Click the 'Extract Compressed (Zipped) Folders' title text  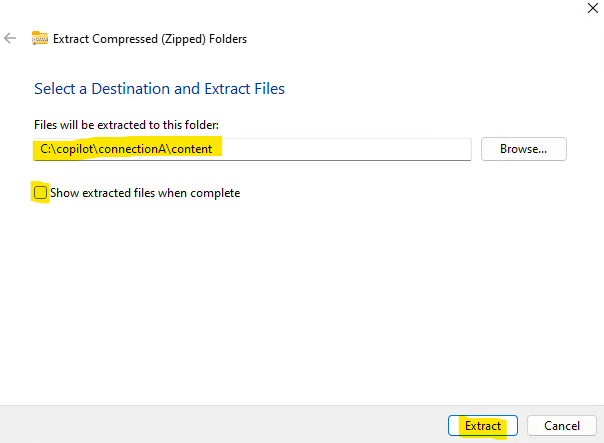(150, 39)
